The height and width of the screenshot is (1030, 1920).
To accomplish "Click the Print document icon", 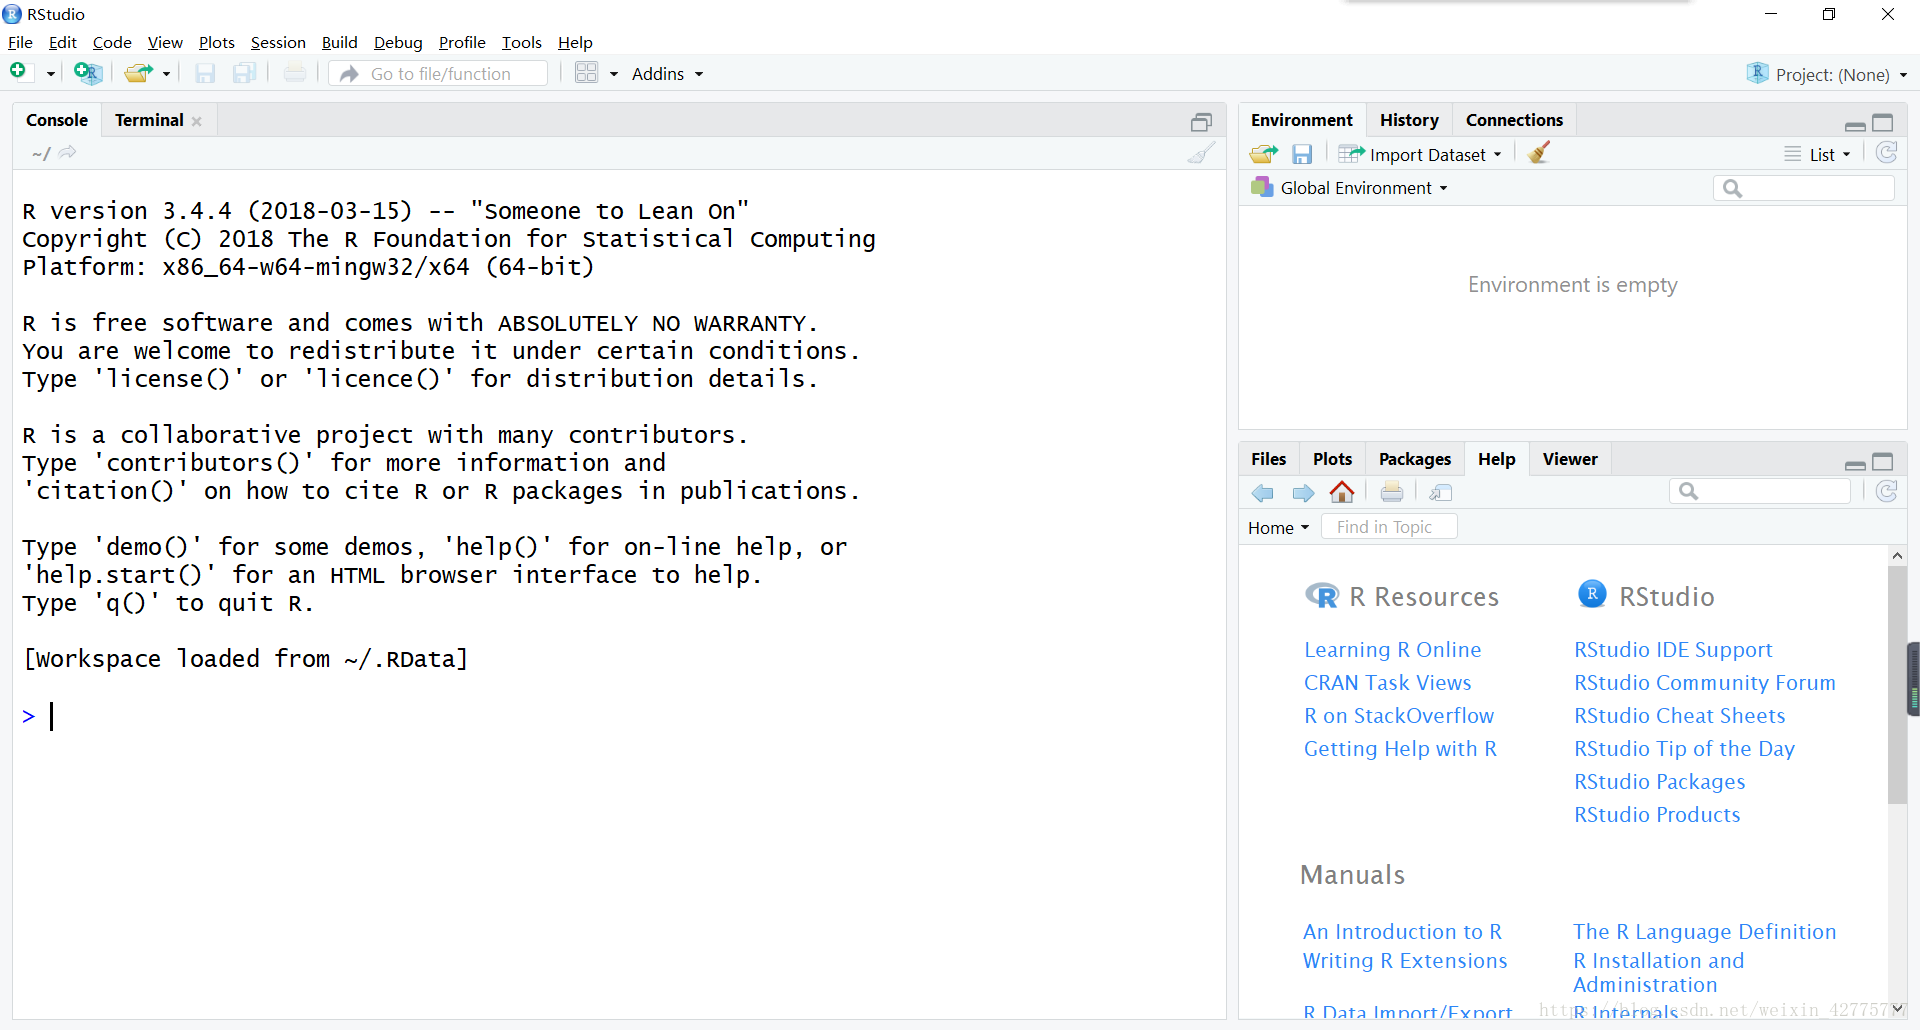I will [x=295, y=73].
